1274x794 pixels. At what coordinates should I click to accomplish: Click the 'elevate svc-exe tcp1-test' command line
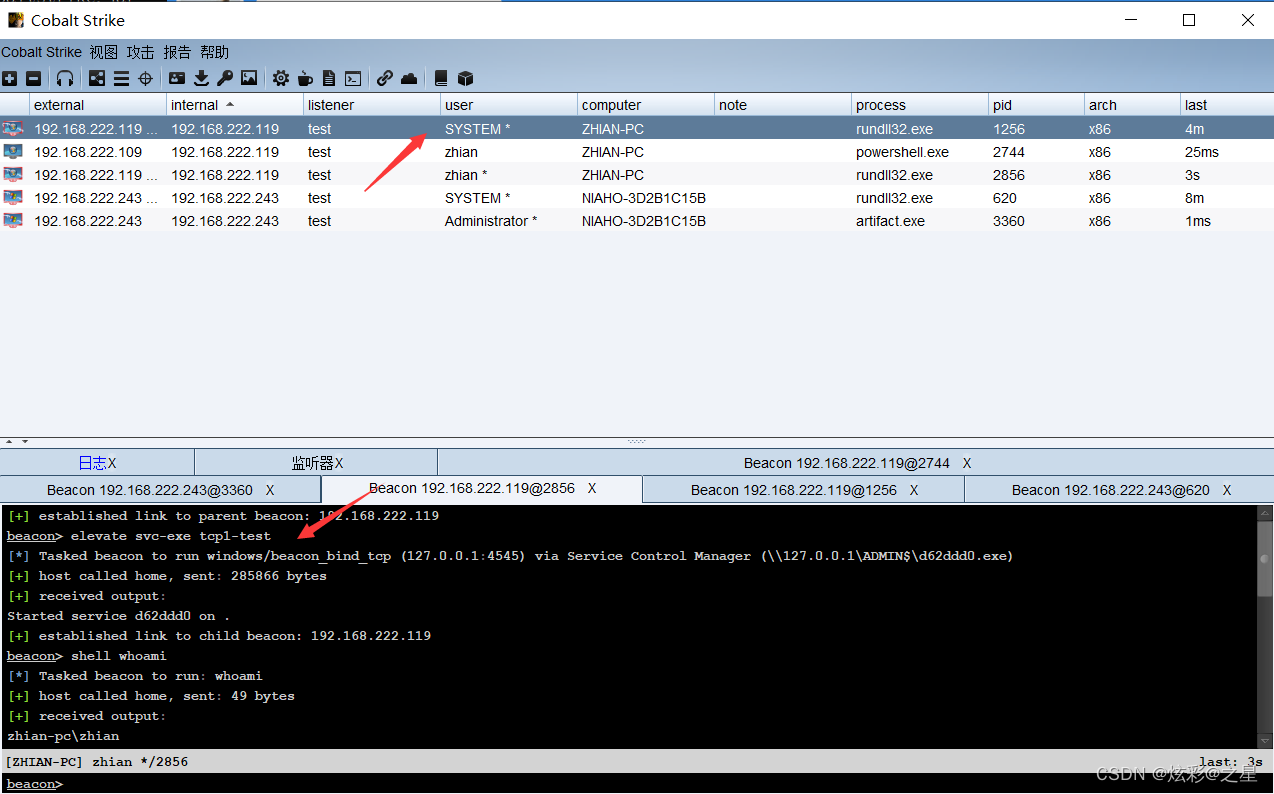[x=139, y=536]
